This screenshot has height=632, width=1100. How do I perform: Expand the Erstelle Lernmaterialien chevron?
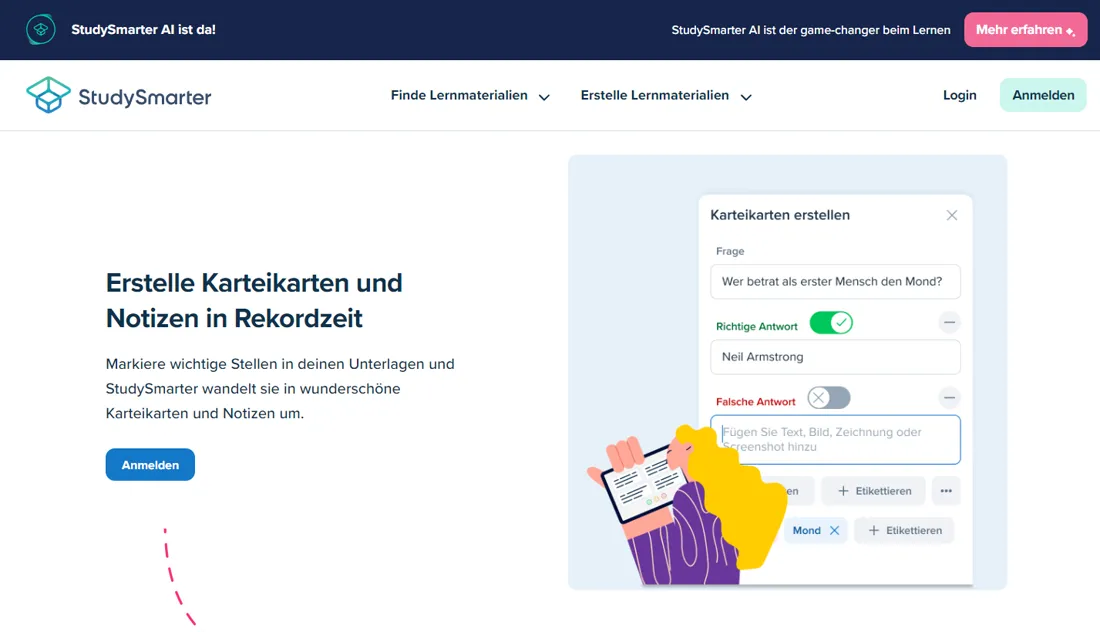[746, 97]
